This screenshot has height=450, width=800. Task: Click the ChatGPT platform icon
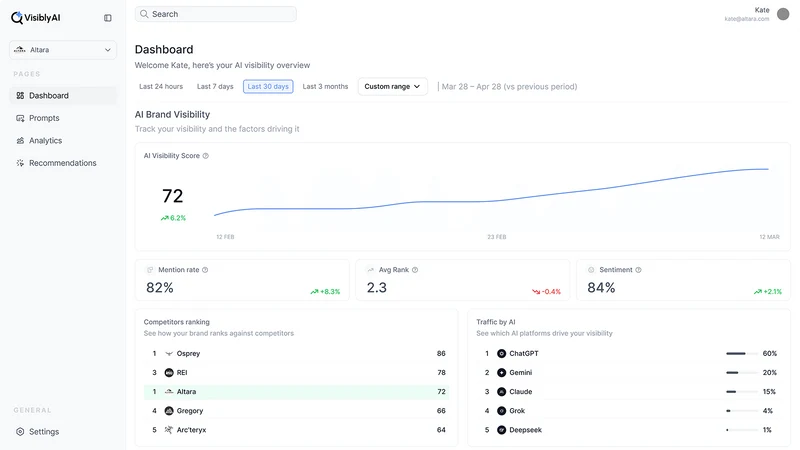tap(502, 354)
